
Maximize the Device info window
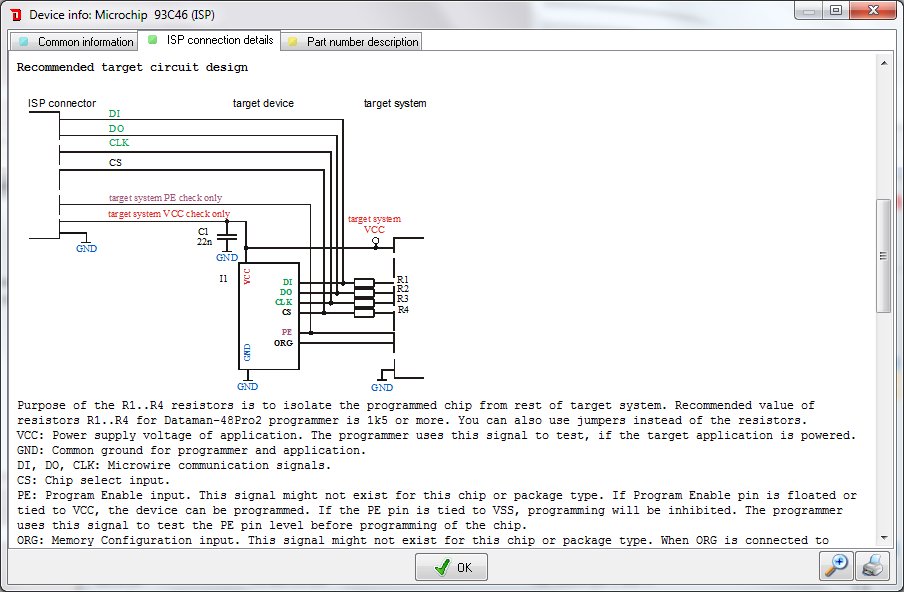point(834,11)
